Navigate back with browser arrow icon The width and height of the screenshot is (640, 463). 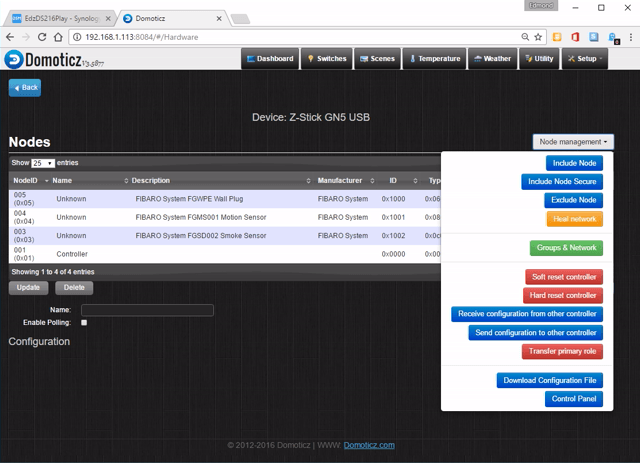(x=10, y=37)
